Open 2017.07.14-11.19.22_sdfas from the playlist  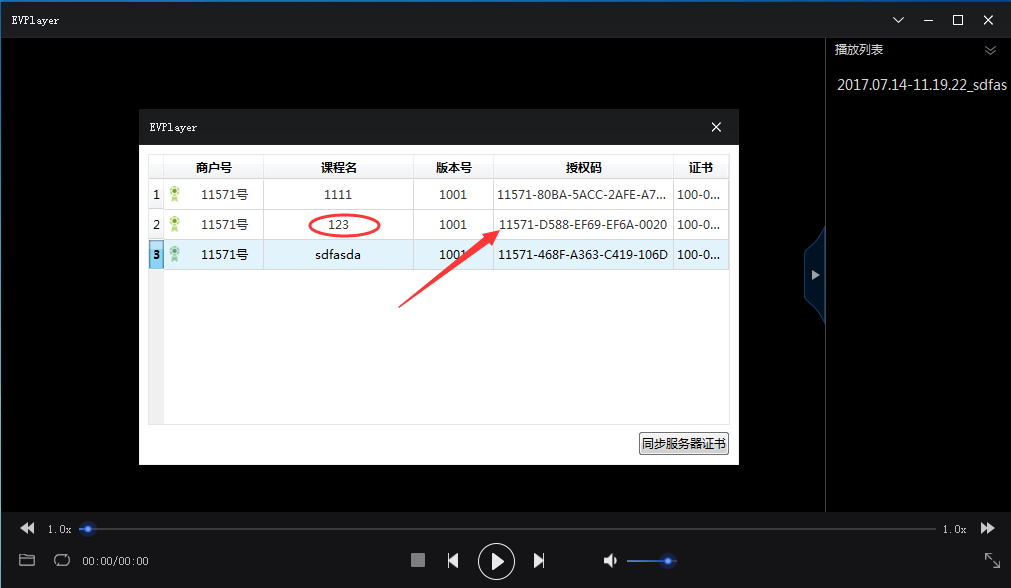(920, 85)
